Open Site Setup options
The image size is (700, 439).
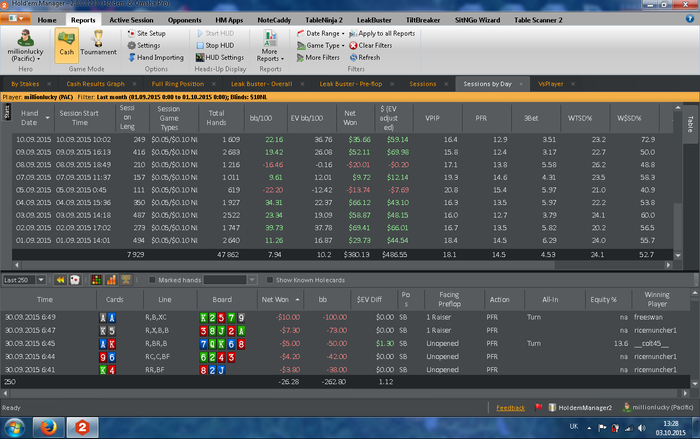(x=146, y=33)
